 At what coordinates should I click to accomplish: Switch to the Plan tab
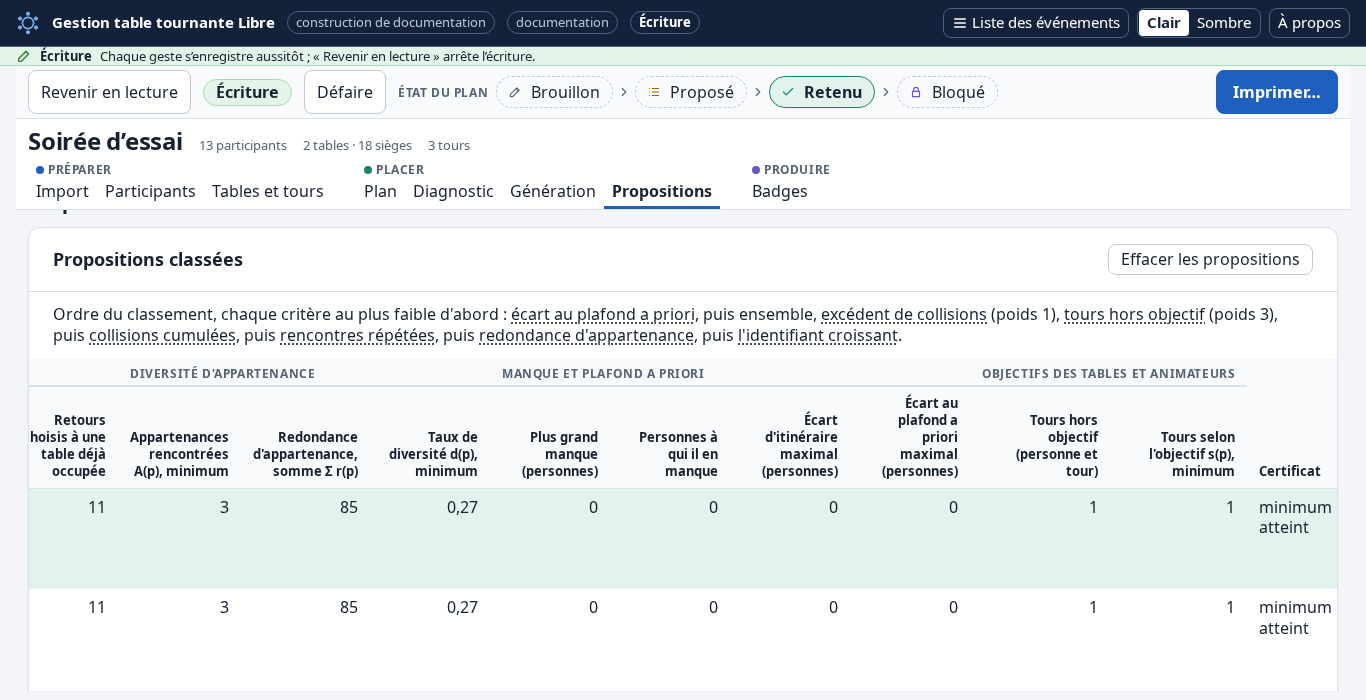click(380, 191)
